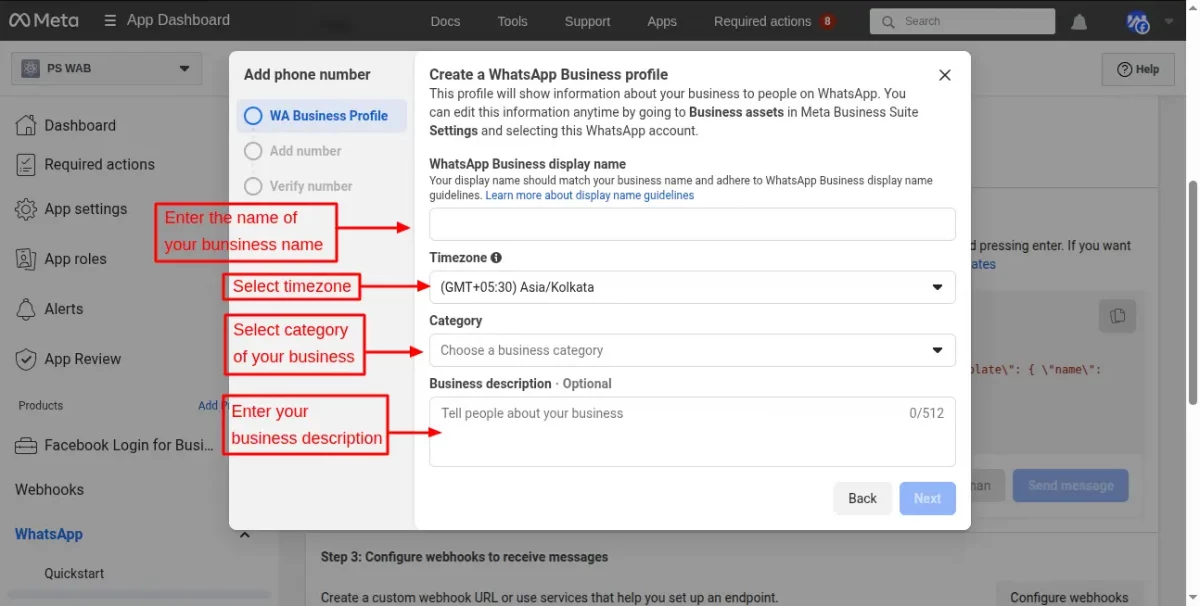Click the Dashboard home icon in sidebar
The height and width of the screenshot is (606, 1200).
[x=26, y=125]
